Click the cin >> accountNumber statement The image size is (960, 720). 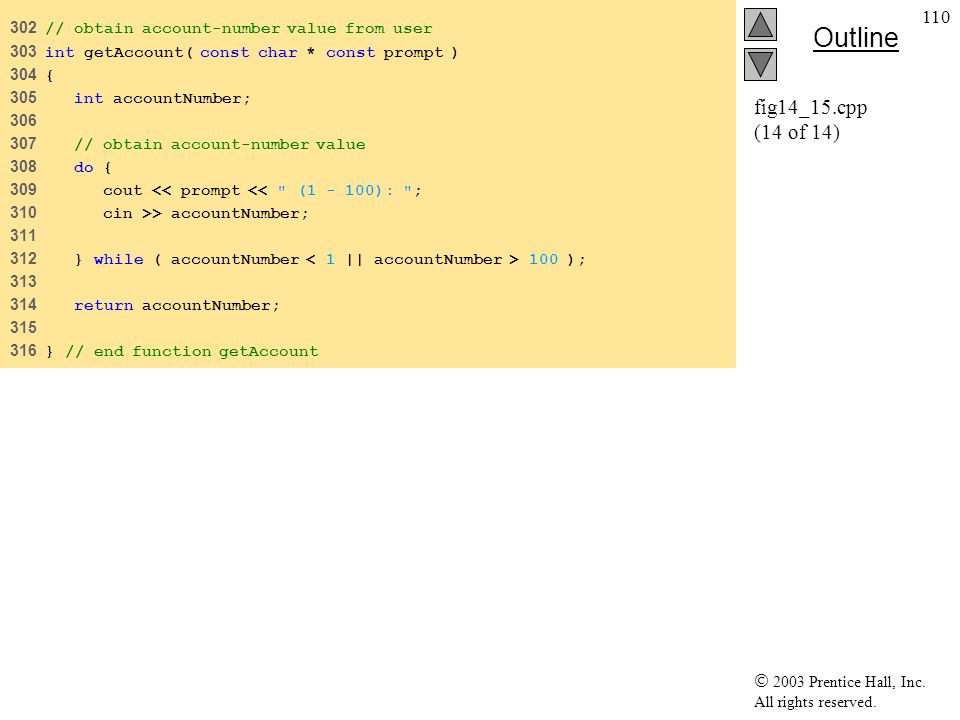(x=206, y=214)
